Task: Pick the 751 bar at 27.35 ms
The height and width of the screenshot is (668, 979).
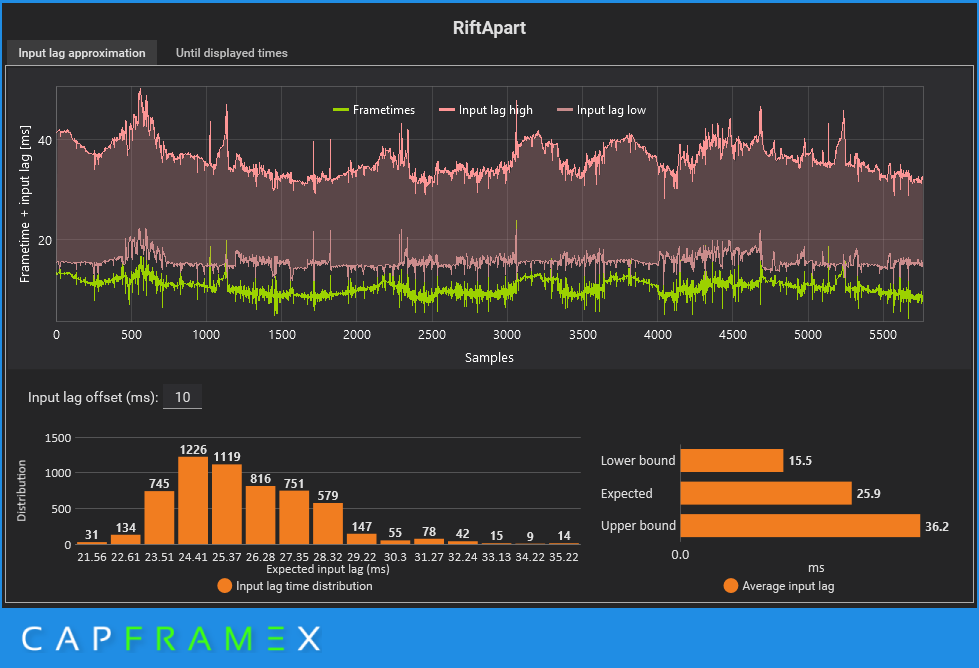Action: pyautogui.click(x=294, y=517)
